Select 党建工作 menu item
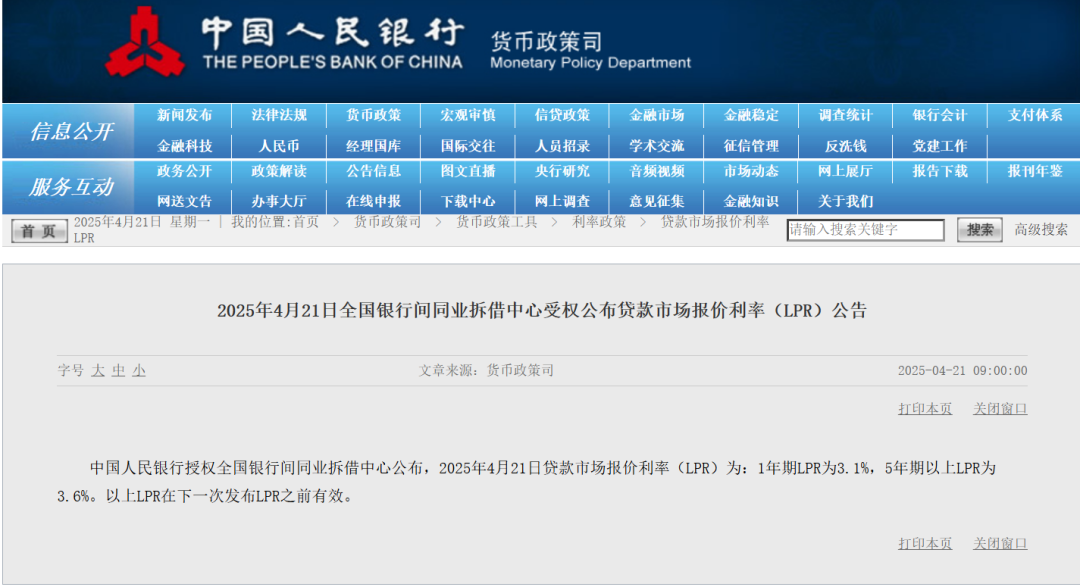The height and width of the screenshot is (587, 1080). click(x=939, y=146)
